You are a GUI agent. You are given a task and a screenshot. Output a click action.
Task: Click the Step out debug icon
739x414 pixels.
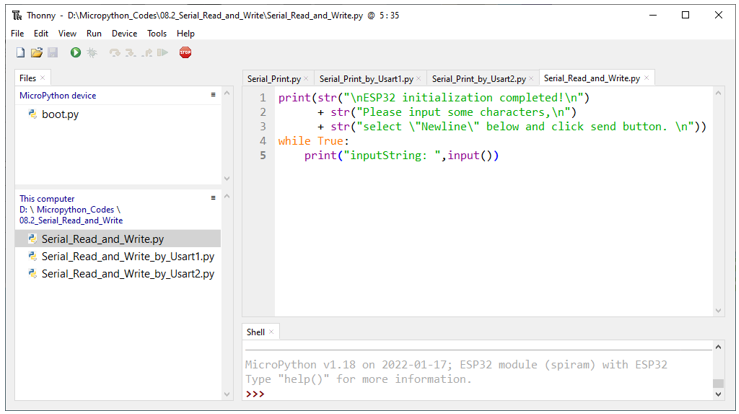coord(147,52)
